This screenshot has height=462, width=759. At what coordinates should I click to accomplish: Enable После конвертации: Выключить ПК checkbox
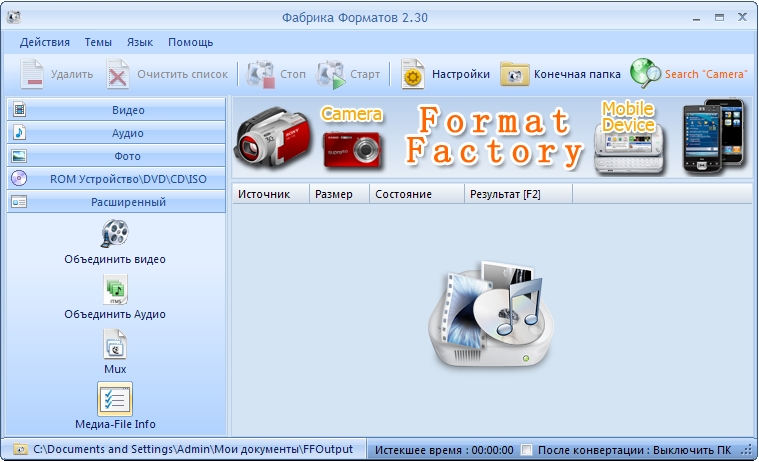tap(527, 450)
